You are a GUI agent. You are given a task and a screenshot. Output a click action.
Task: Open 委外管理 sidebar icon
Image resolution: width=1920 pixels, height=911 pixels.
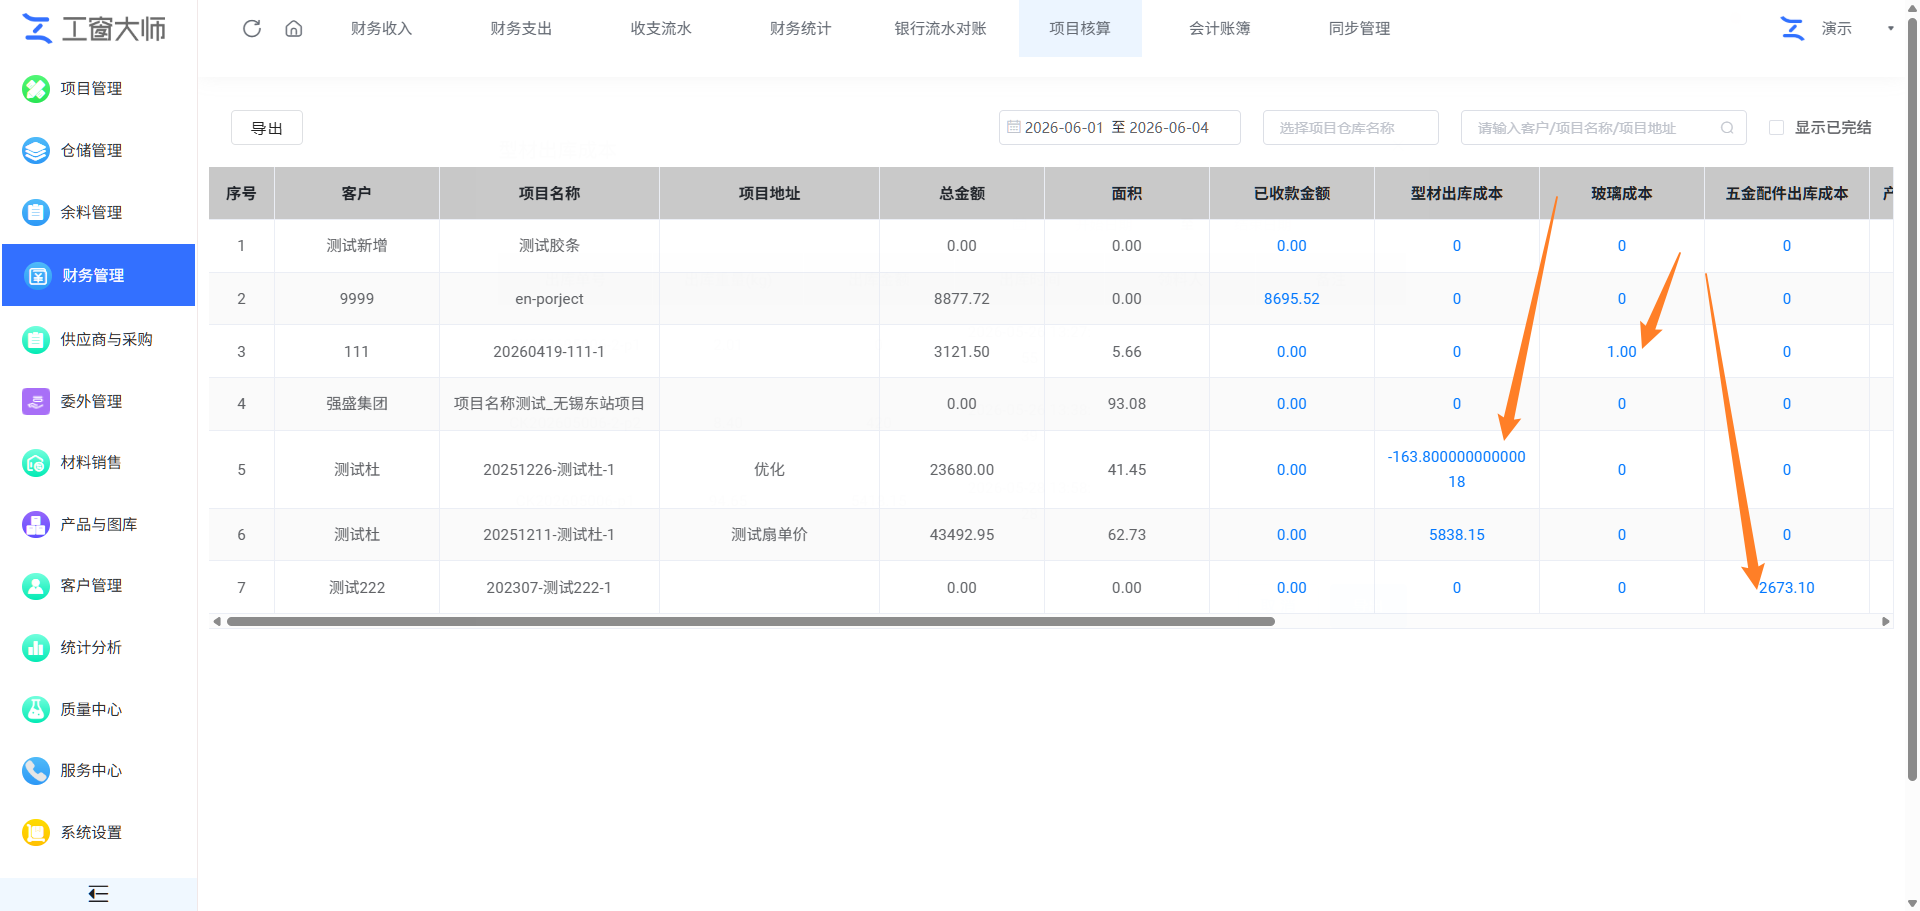(x=36, y=401)
